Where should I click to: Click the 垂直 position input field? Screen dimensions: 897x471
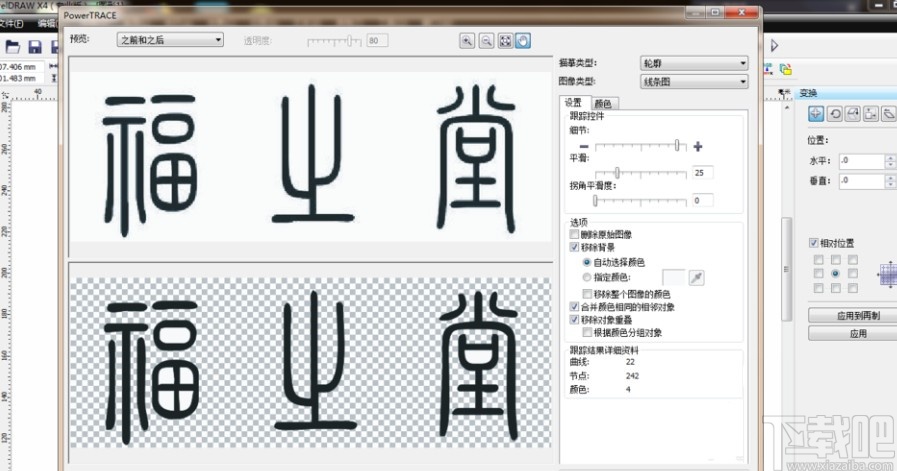(862, 181)
